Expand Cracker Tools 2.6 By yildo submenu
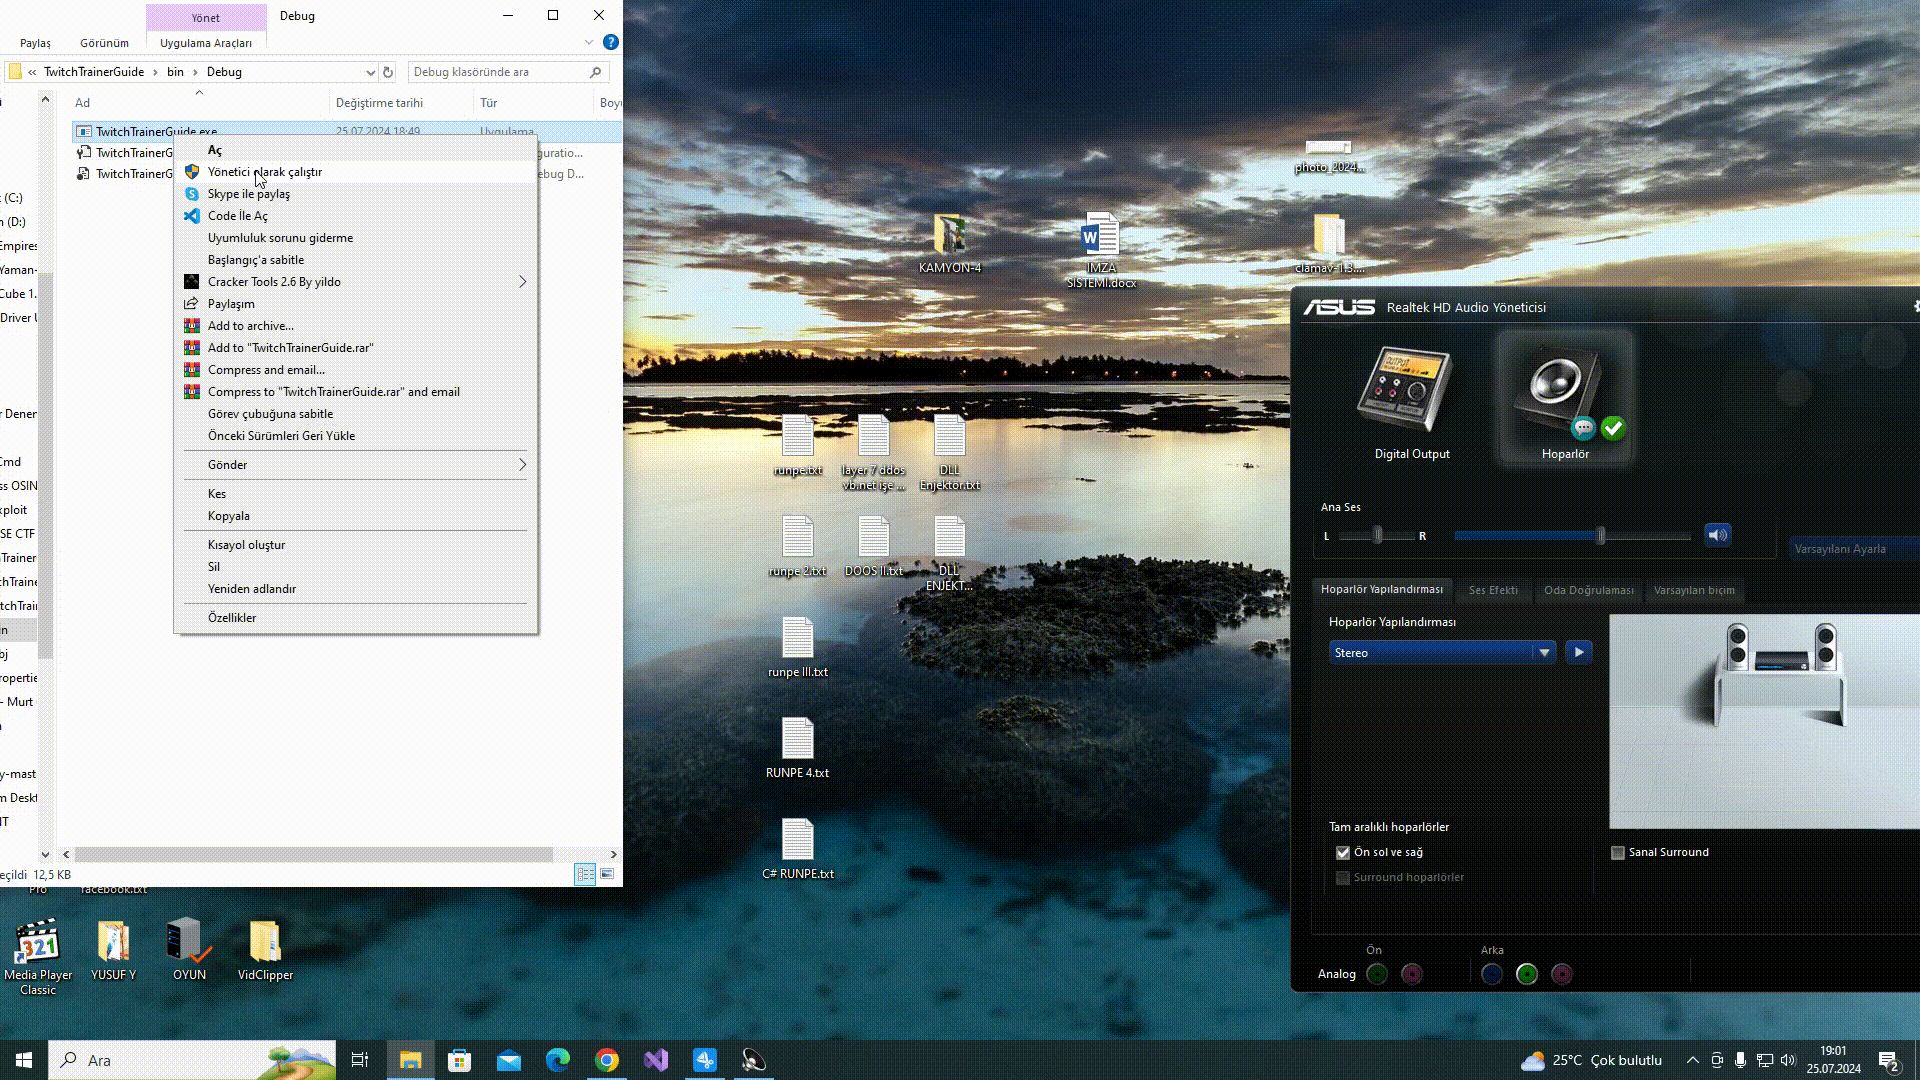This screenshot has height=1080, width=1920. (355, 282)
